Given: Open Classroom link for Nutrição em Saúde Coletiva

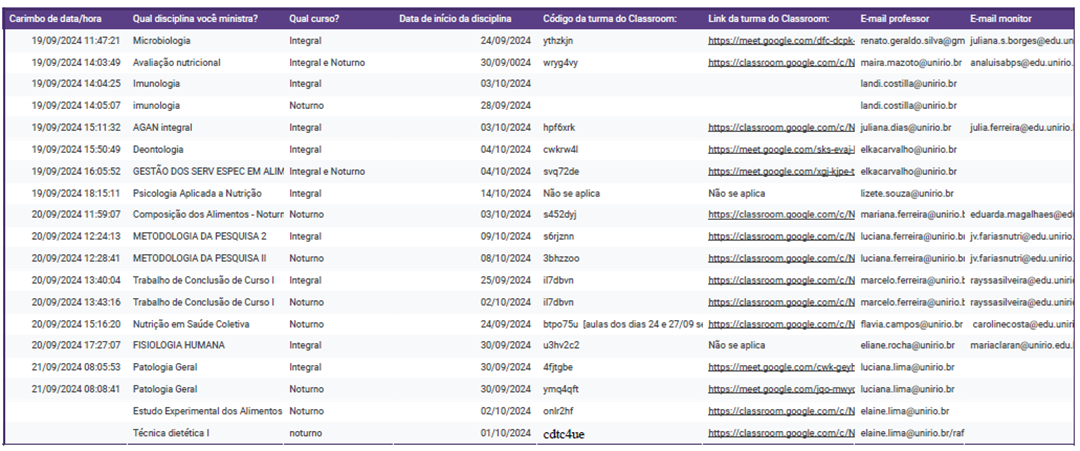Looking at the screenshot, I should click(x=781, y=324).
